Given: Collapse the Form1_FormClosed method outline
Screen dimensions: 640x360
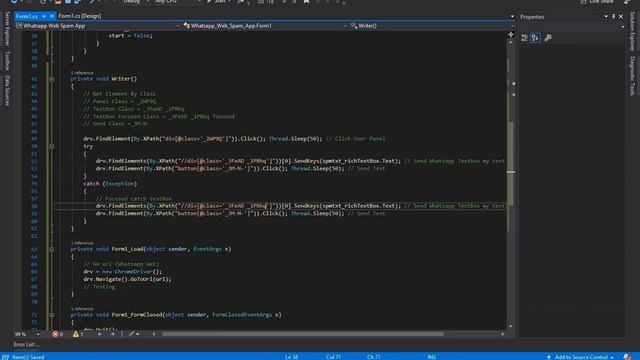Looking at the screenshot, I should pyautogui.click(x=52, y=315).
